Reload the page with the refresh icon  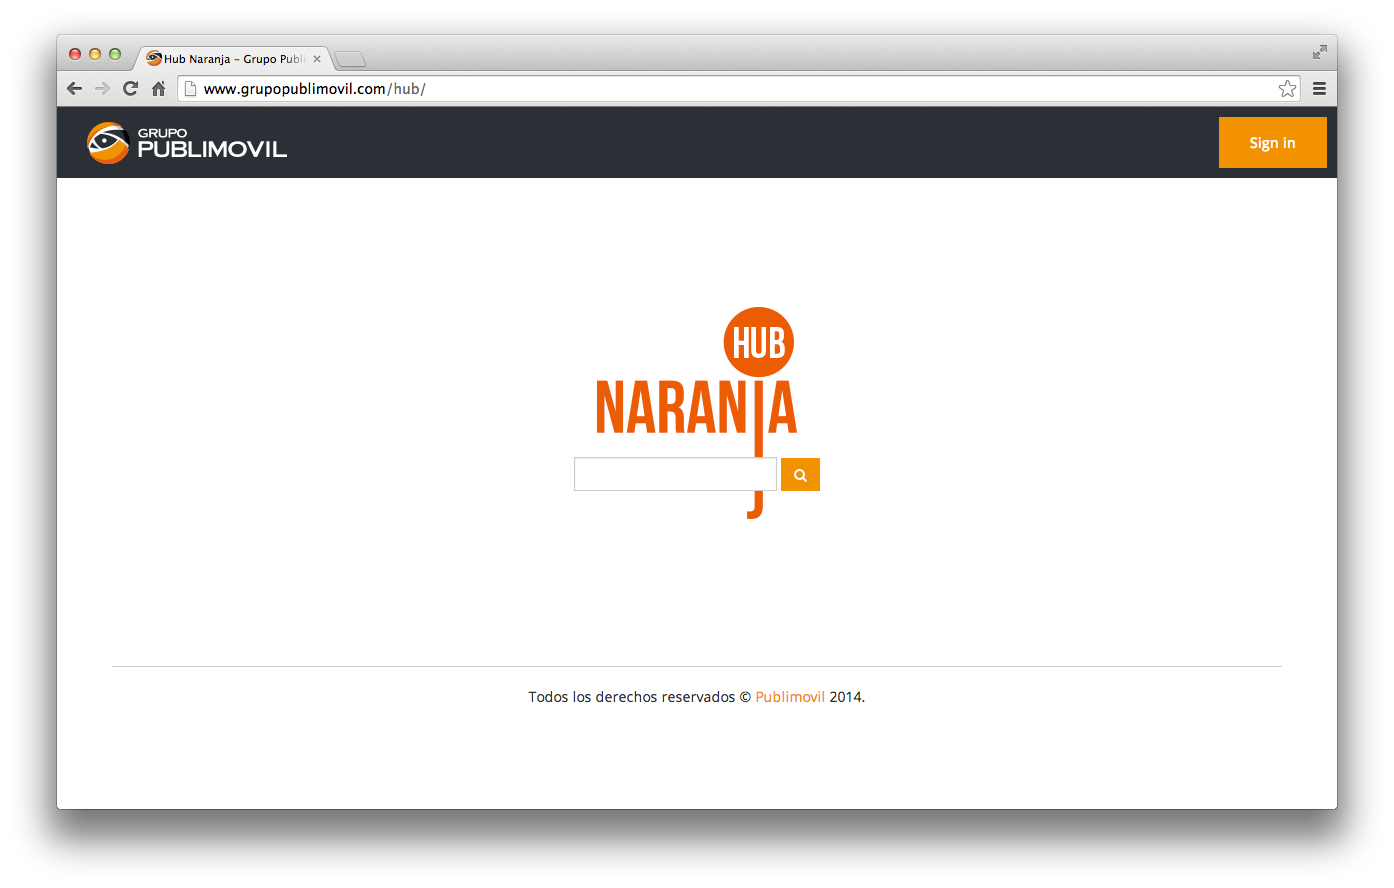[x=130, y=88]
